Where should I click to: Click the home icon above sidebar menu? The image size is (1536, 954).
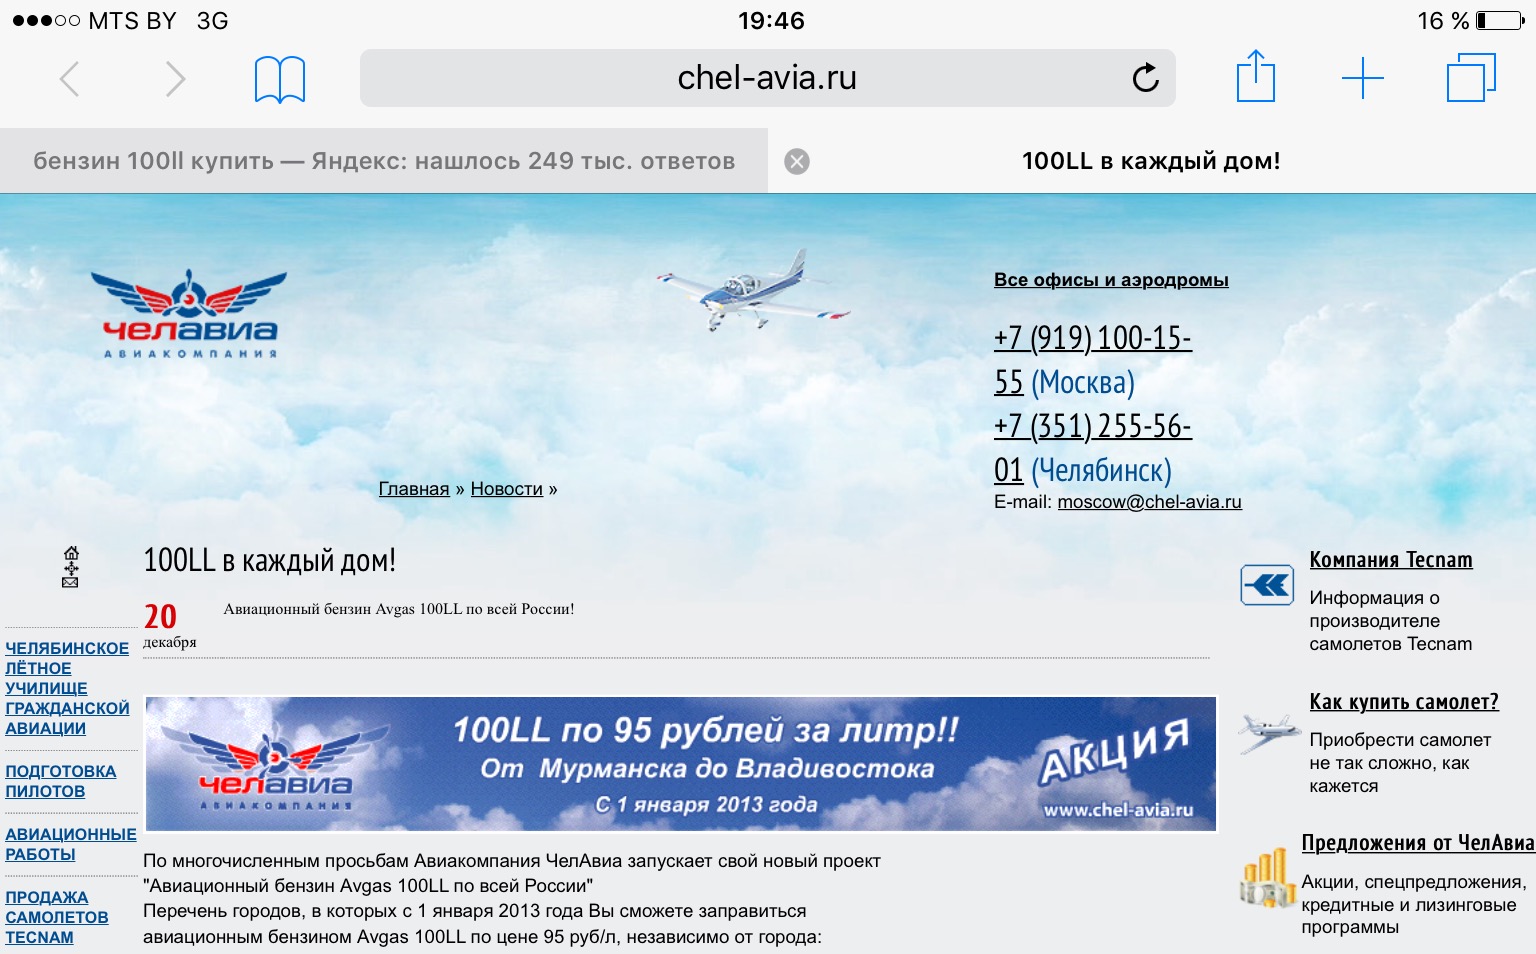pyautogui.click(x=71, y=553)
